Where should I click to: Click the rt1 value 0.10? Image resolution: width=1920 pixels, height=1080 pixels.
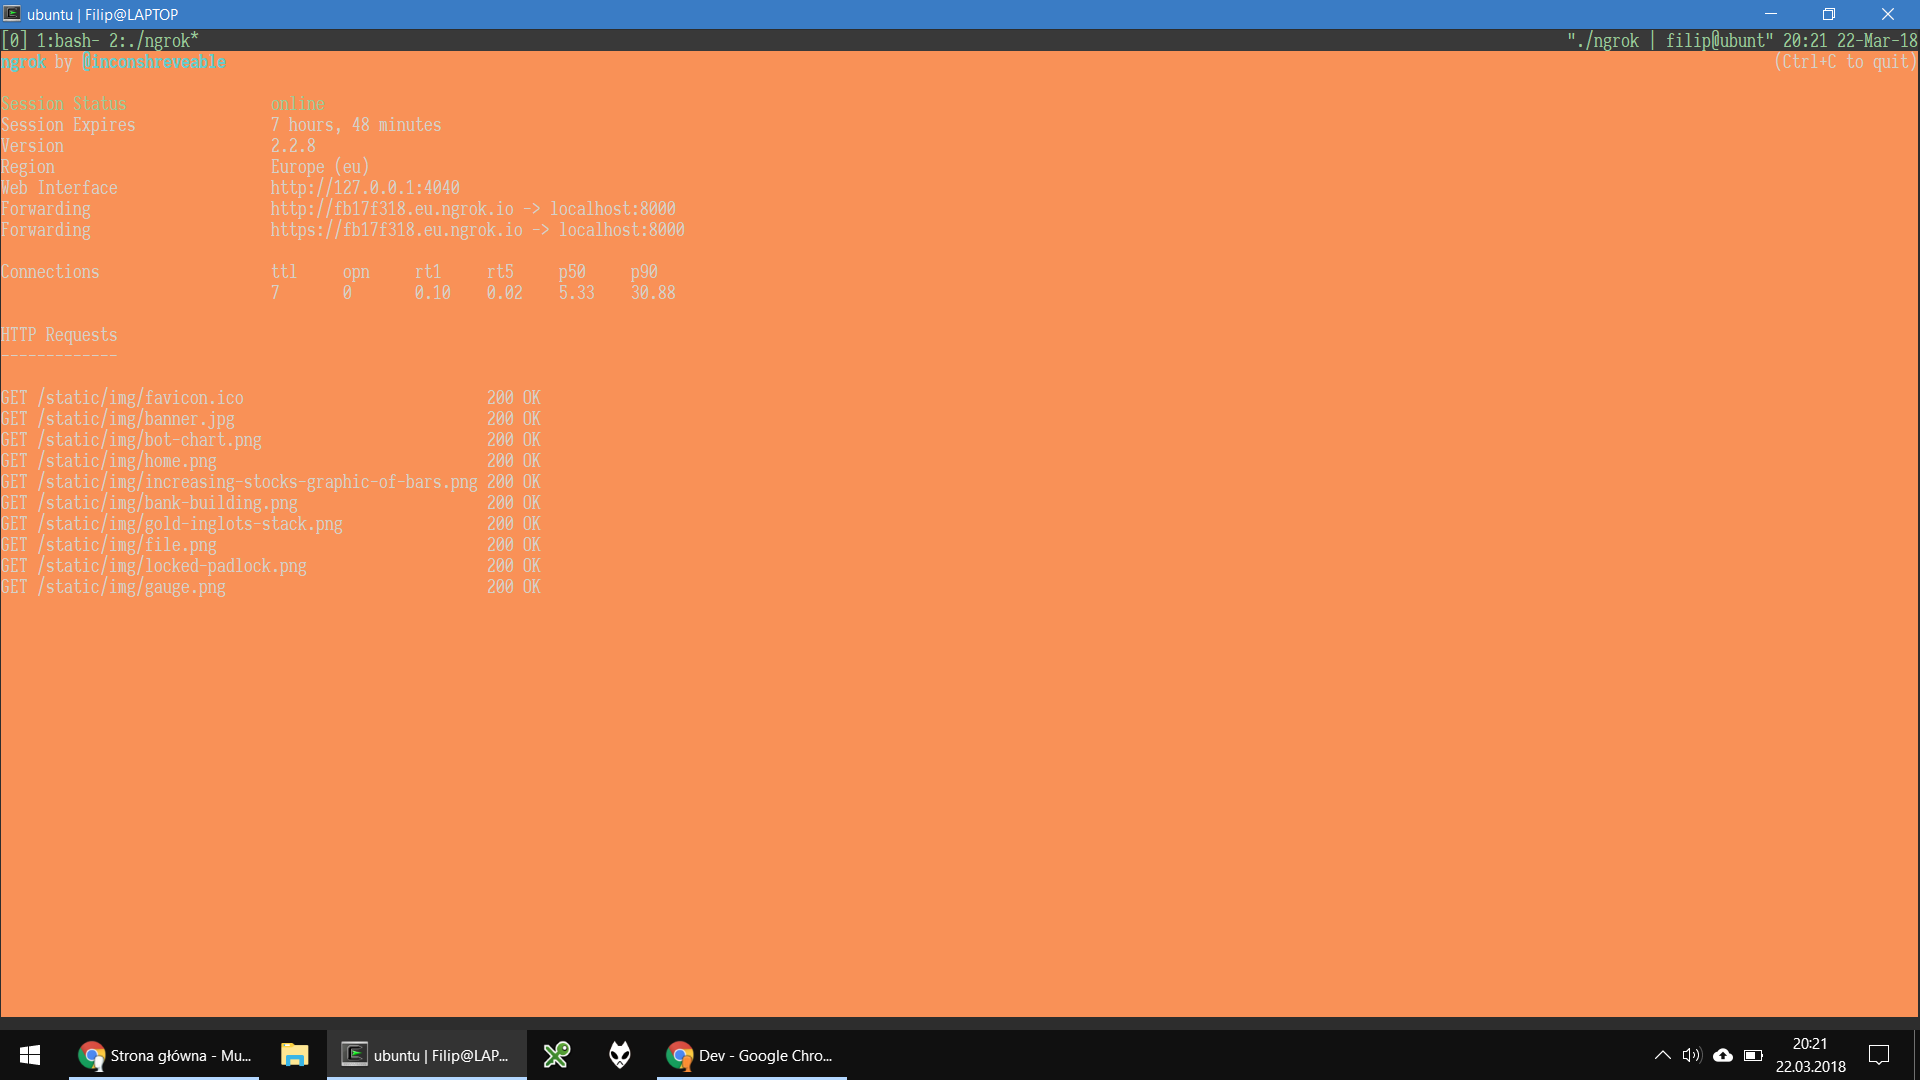(x=432, y=293)
